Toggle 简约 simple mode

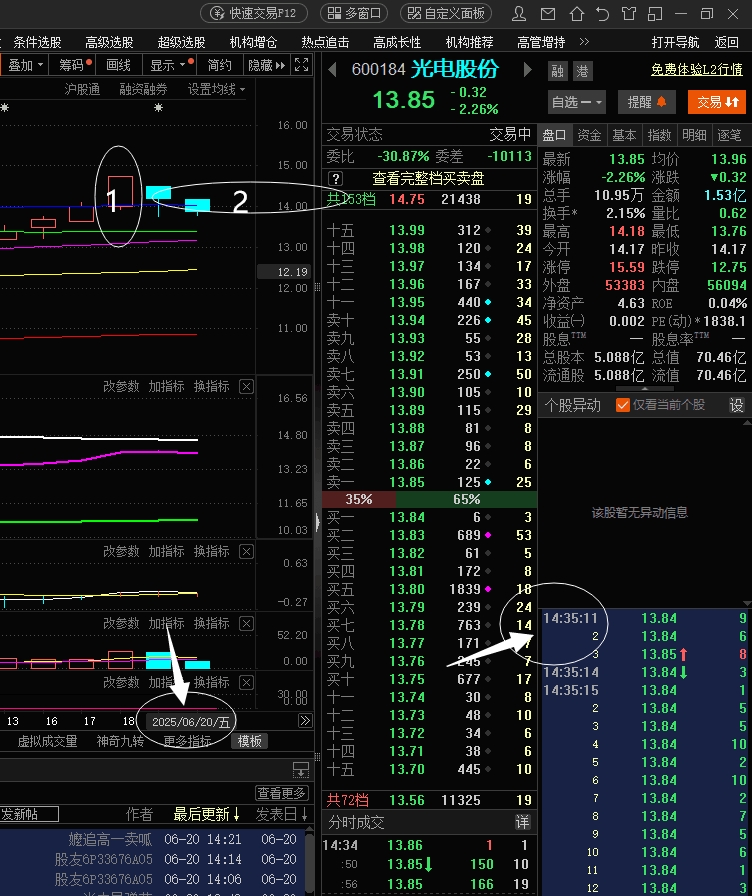pos(219,65)
